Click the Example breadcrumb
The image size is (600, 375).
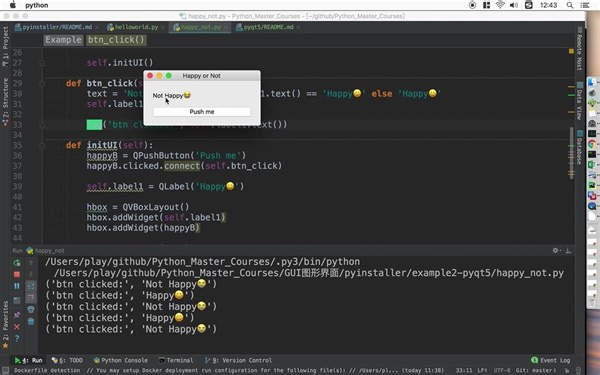63,40
